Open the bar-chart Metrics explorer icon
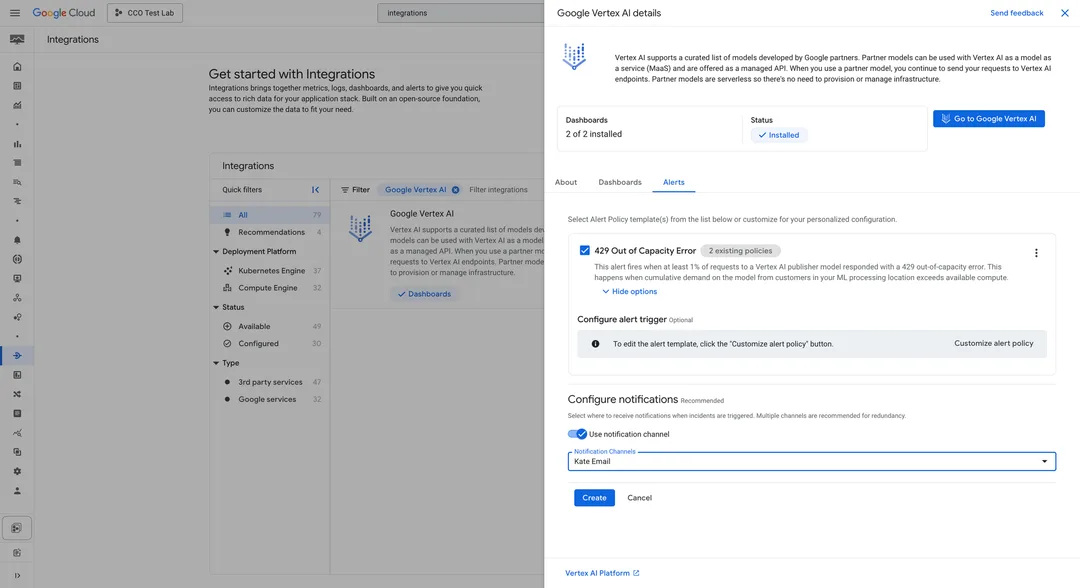 point(17,144)
